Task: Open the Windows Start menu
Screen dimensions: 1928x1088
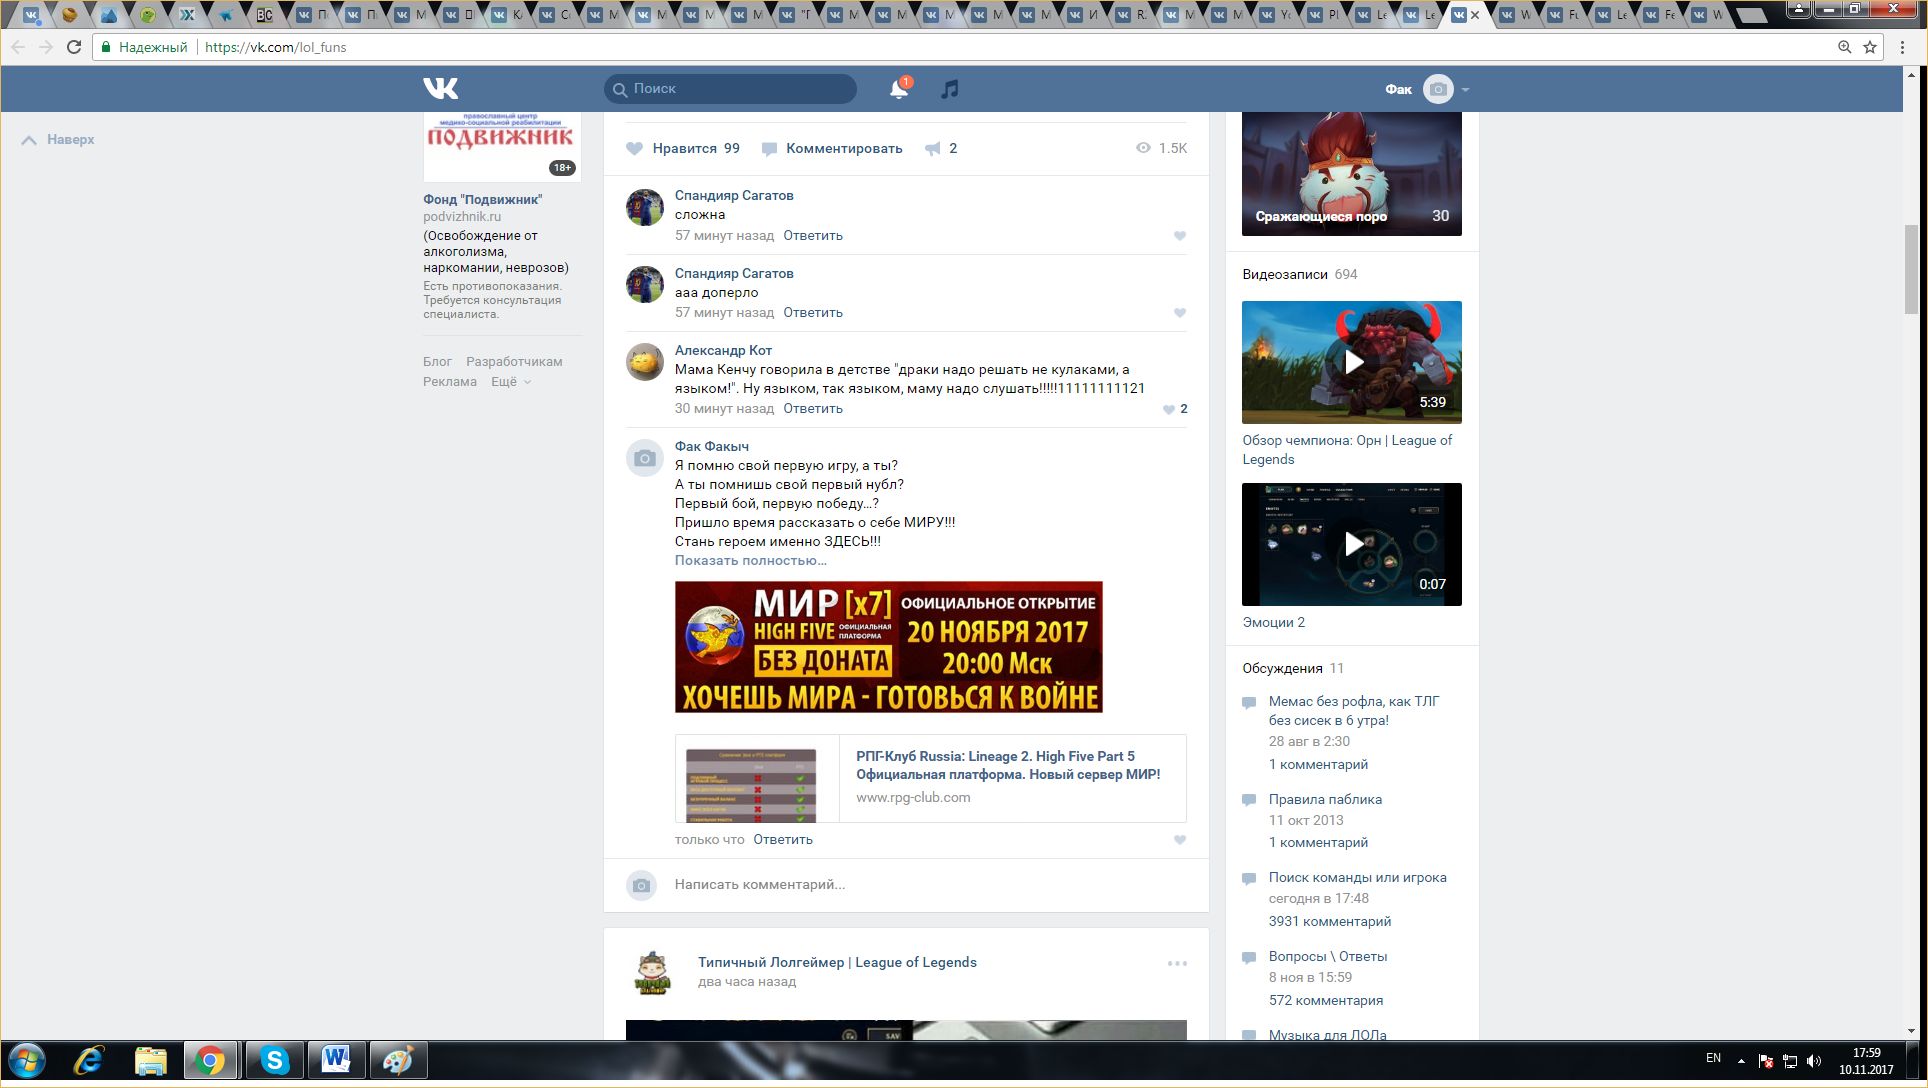Action: coord(26,1061)
